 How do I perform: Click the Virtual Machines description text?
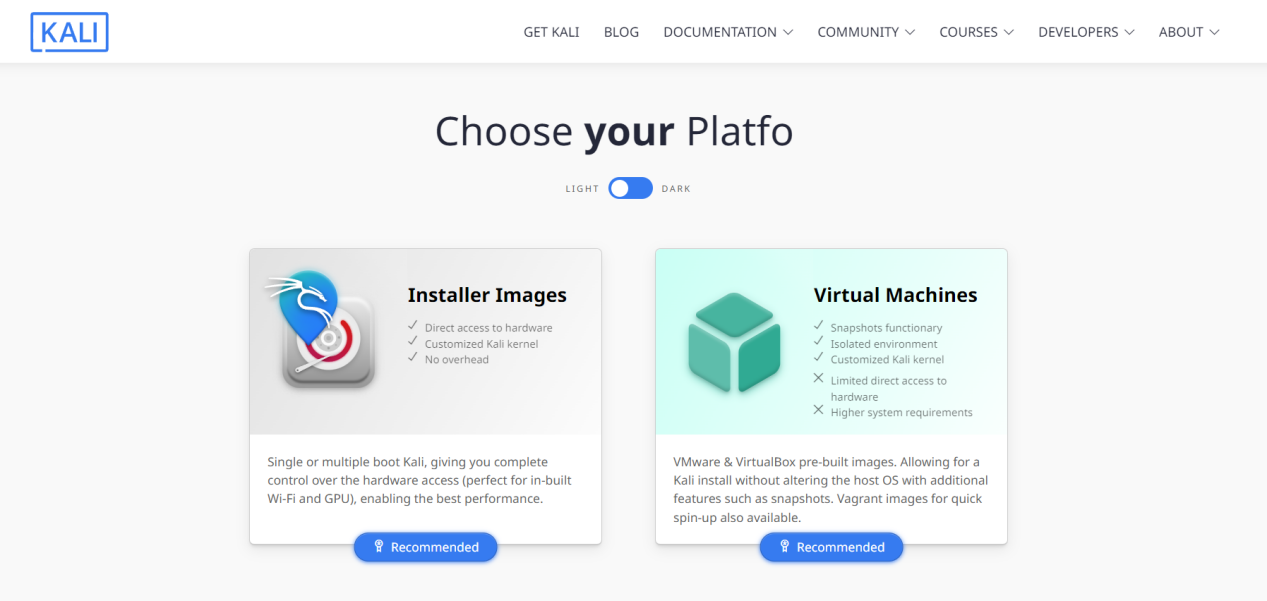(830, 490)
